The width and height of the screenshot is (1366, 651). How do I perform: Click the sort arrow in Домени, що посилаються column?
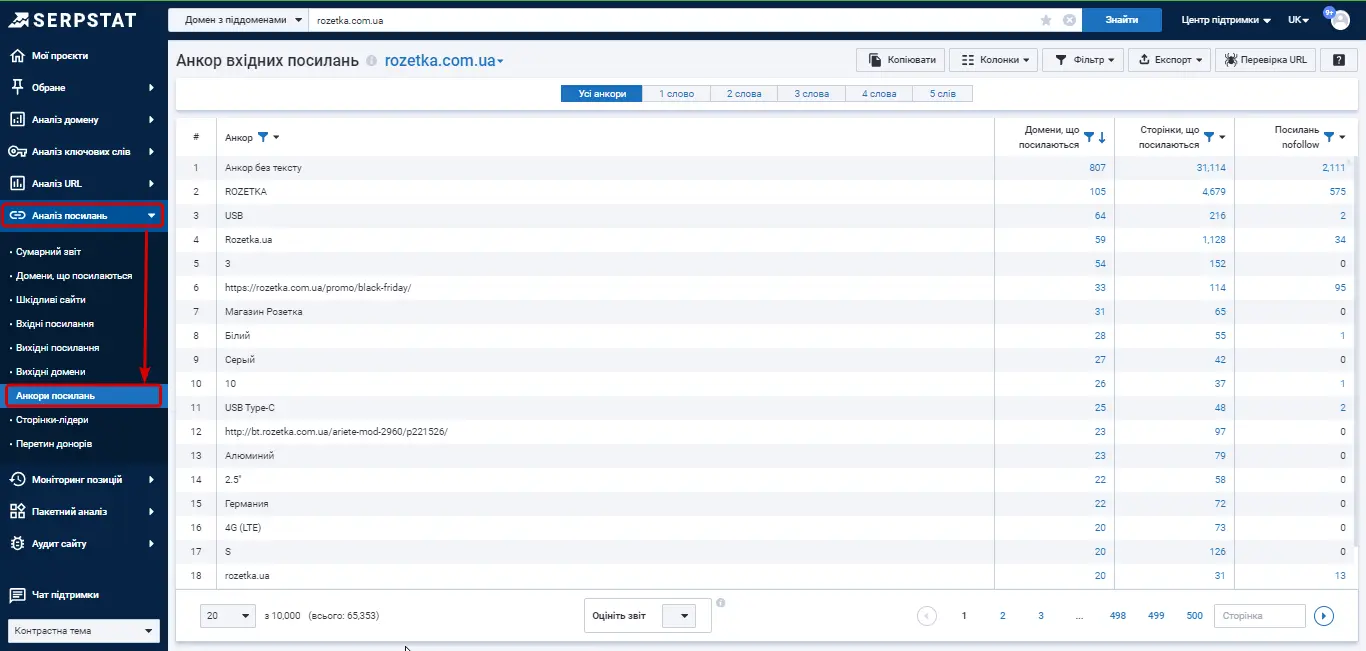tap(1102, 137)
